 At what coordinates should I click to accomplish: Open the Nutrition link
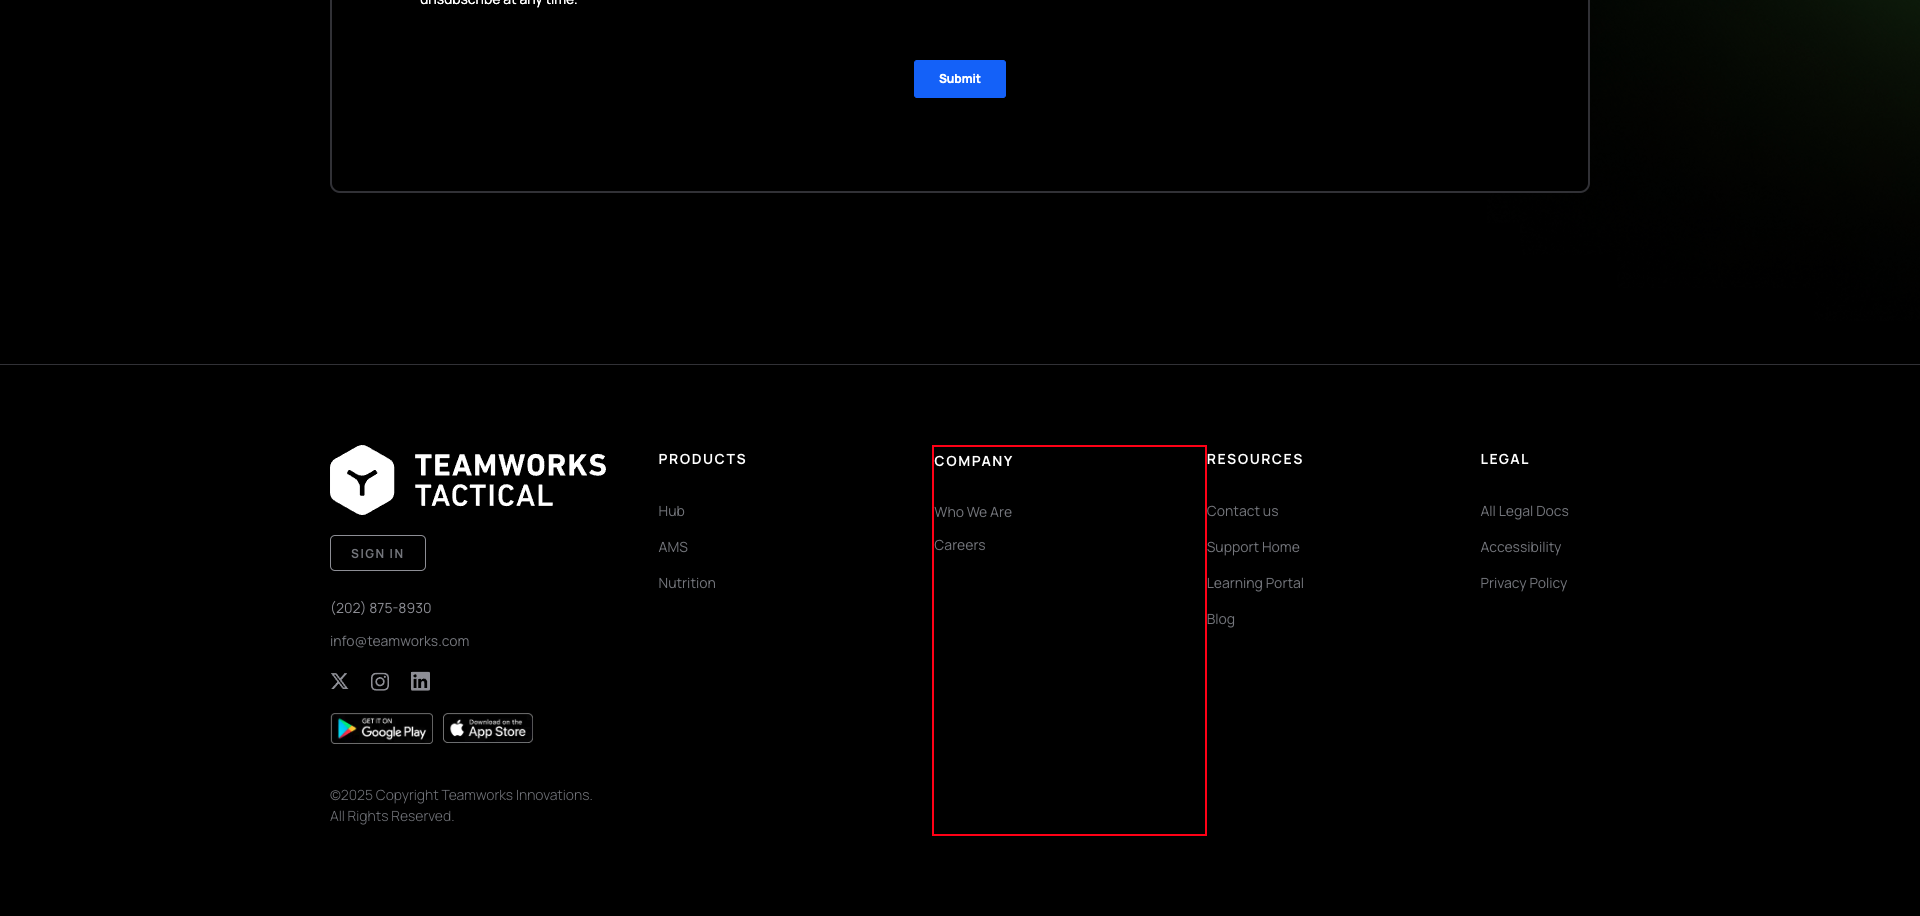click(x=686, y=583)
